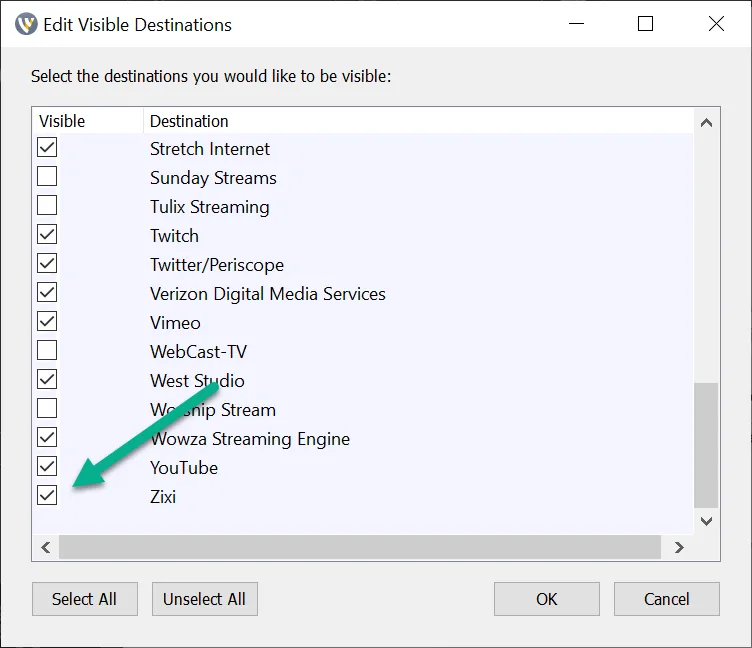
Task: Enable the WebCast-TV checkbox
Action: 47,351
